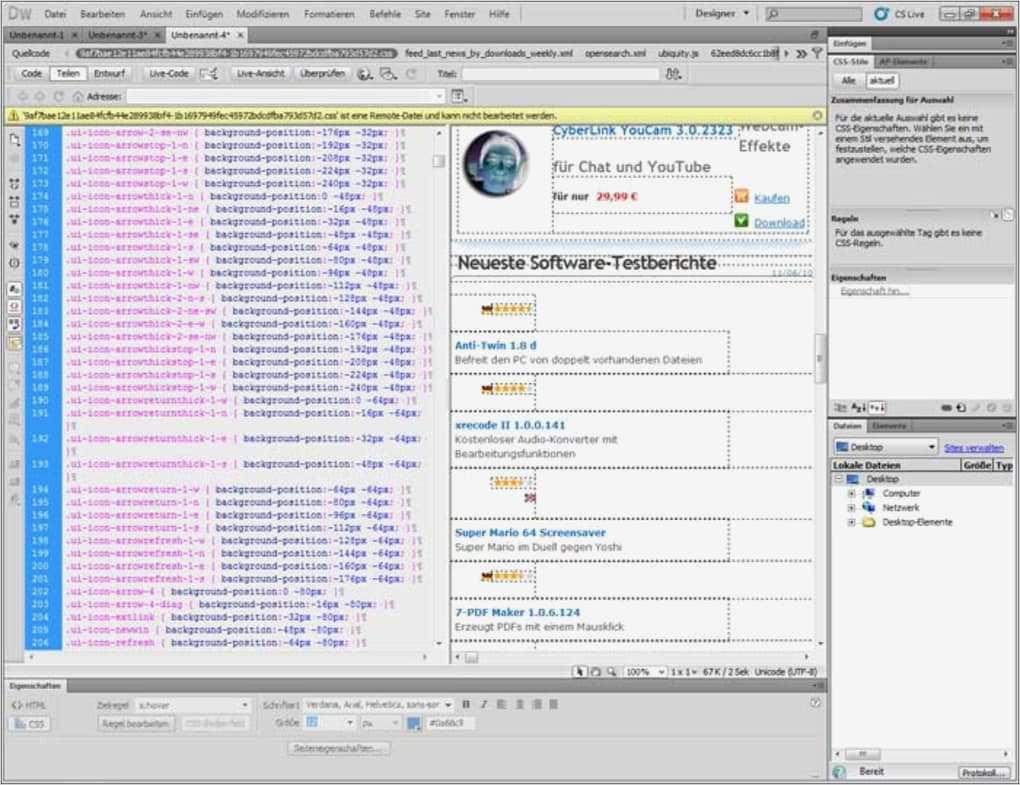Toggle the Überprüfen inspect button
The image size is (1020, 785).
[322, 73]
